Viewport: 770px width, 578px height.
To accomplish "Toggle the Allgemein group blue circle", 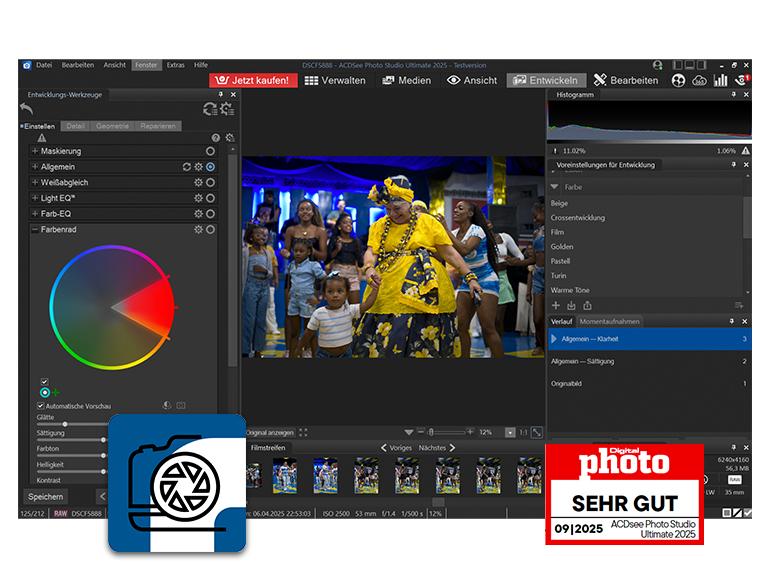I will pyautogui.click(x=210, y=167).
